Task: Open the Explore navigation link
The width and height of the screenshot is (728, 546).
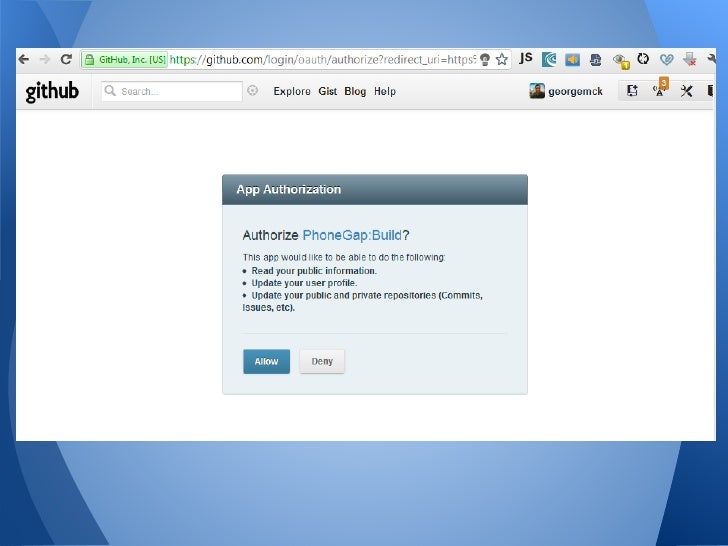Action: click(x=292, y=91)
